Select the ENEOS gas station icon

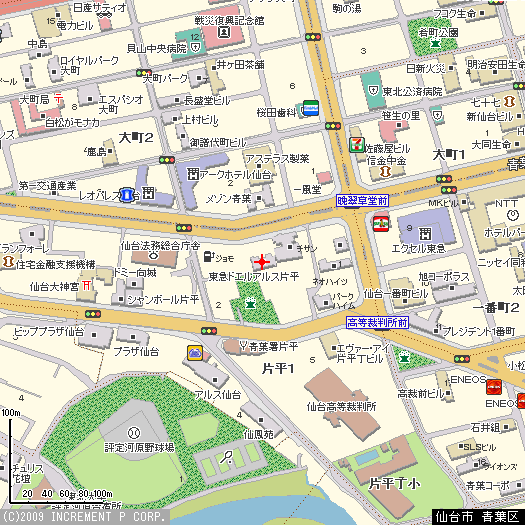tap(494, 387)
